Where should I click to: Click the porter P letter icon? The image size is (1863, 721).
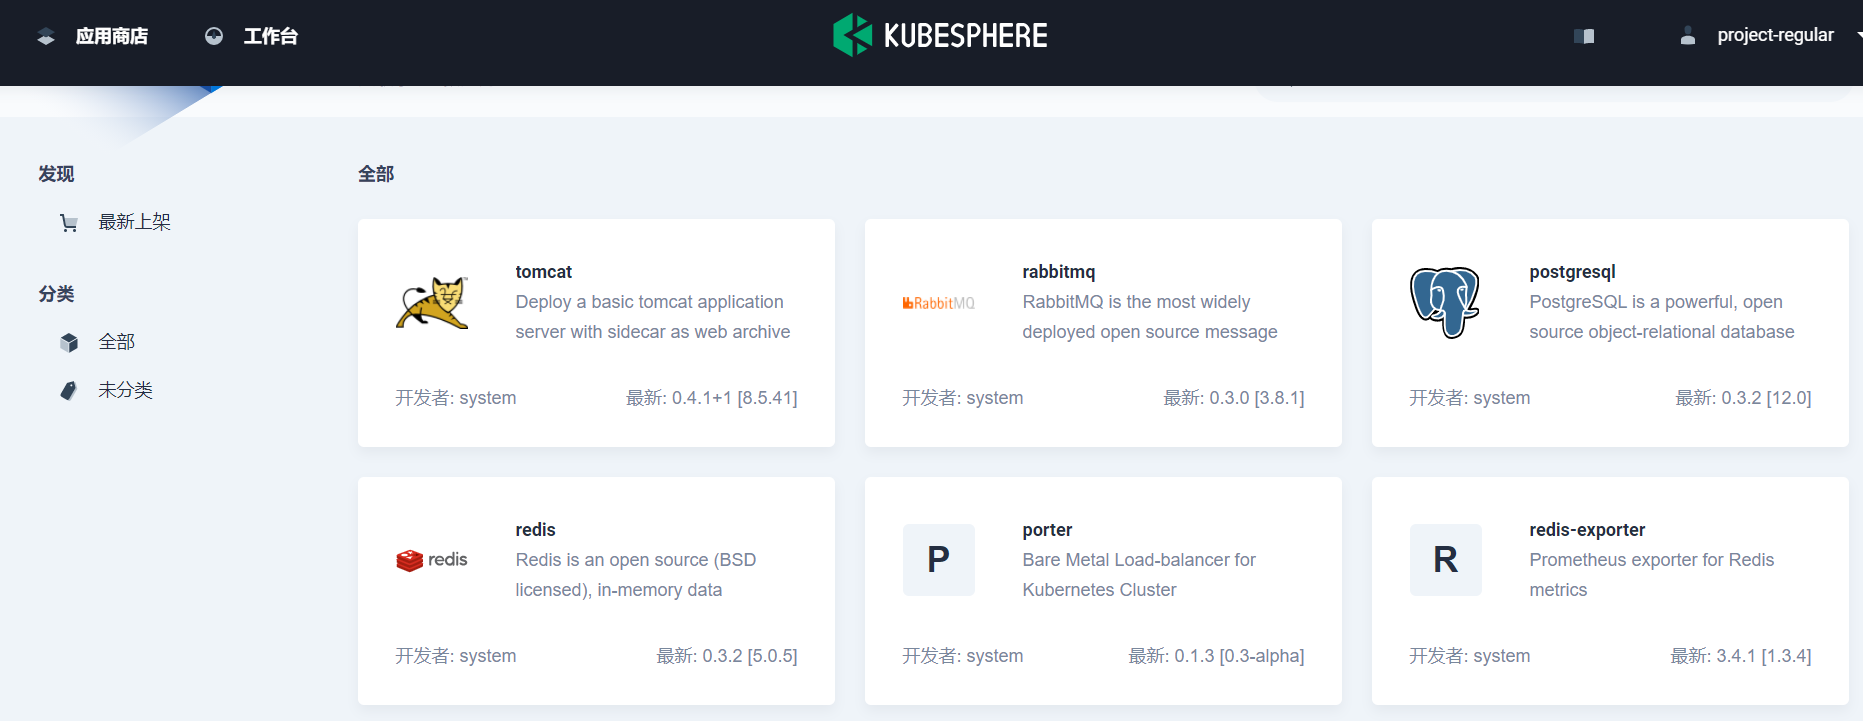point(938,560)
